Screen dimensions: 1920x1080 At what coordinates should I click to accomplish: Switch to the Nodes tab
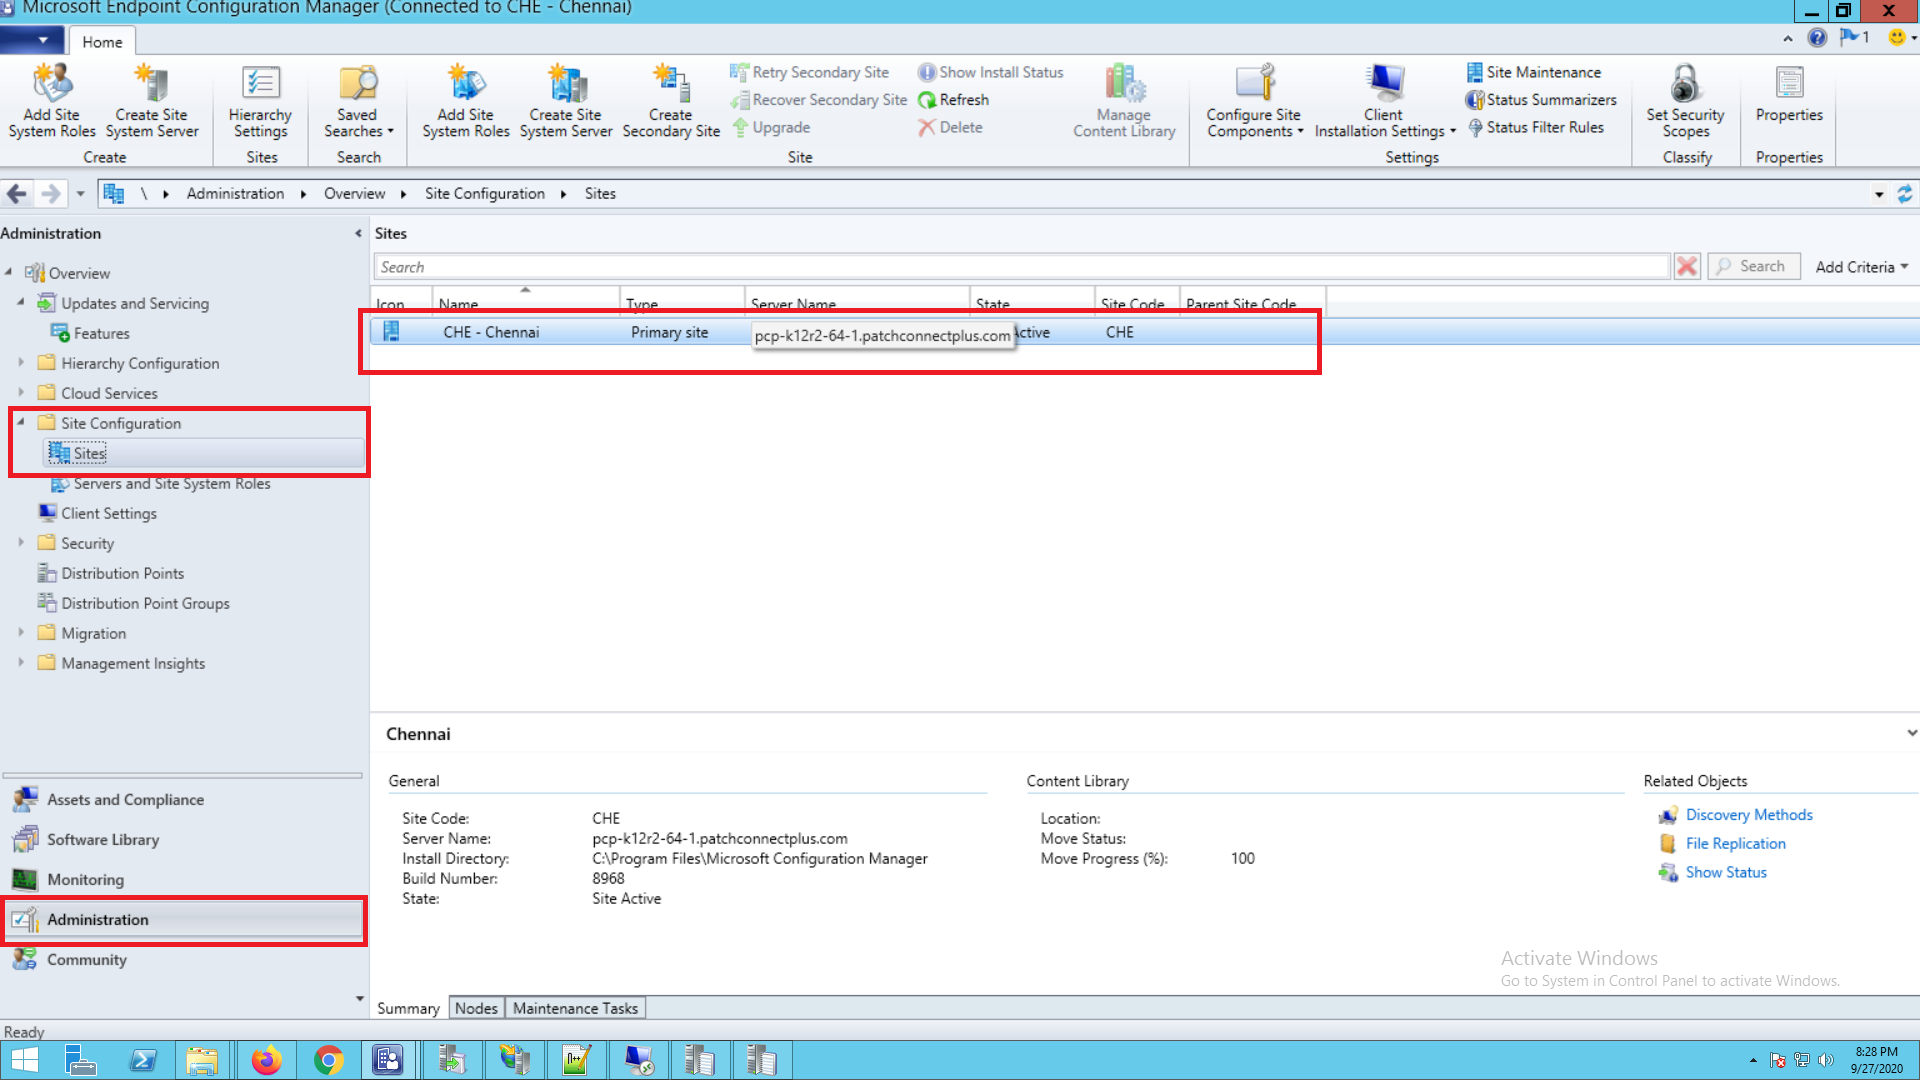click(476, 1008)
